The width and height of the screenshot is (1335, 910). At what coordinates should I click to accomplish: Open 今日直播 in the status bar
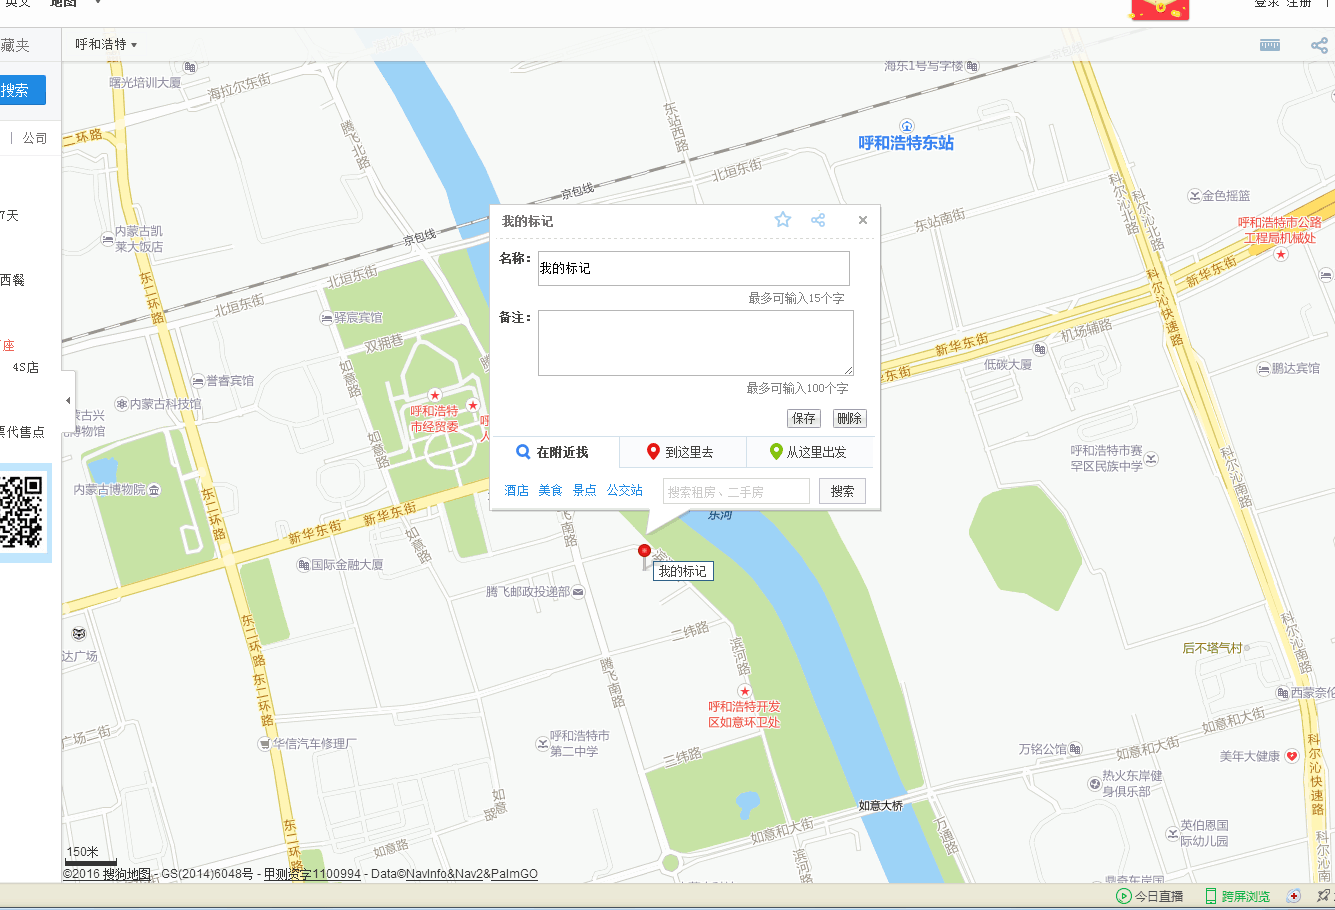(x=1149, y=896)
